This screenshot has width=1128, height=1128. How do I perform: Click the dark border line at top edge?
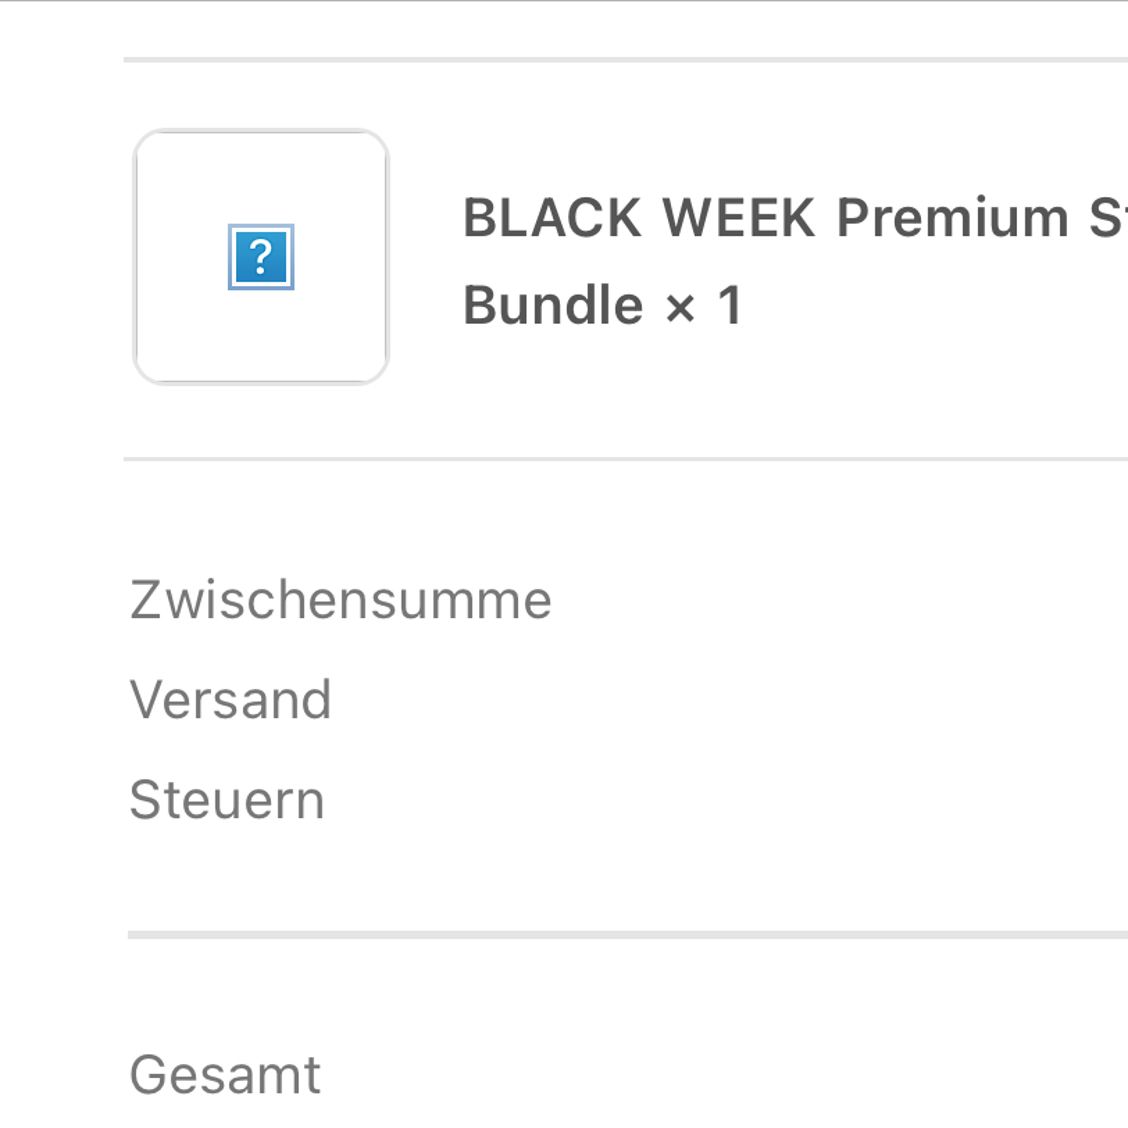tap(564, 1)
